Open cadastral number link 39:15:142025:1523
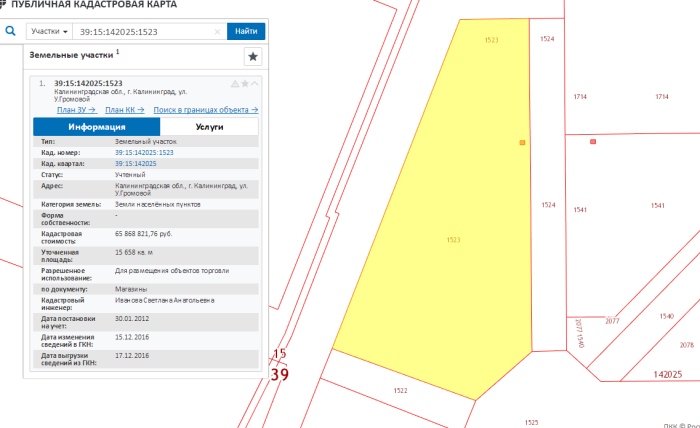 tap(144, 153)
